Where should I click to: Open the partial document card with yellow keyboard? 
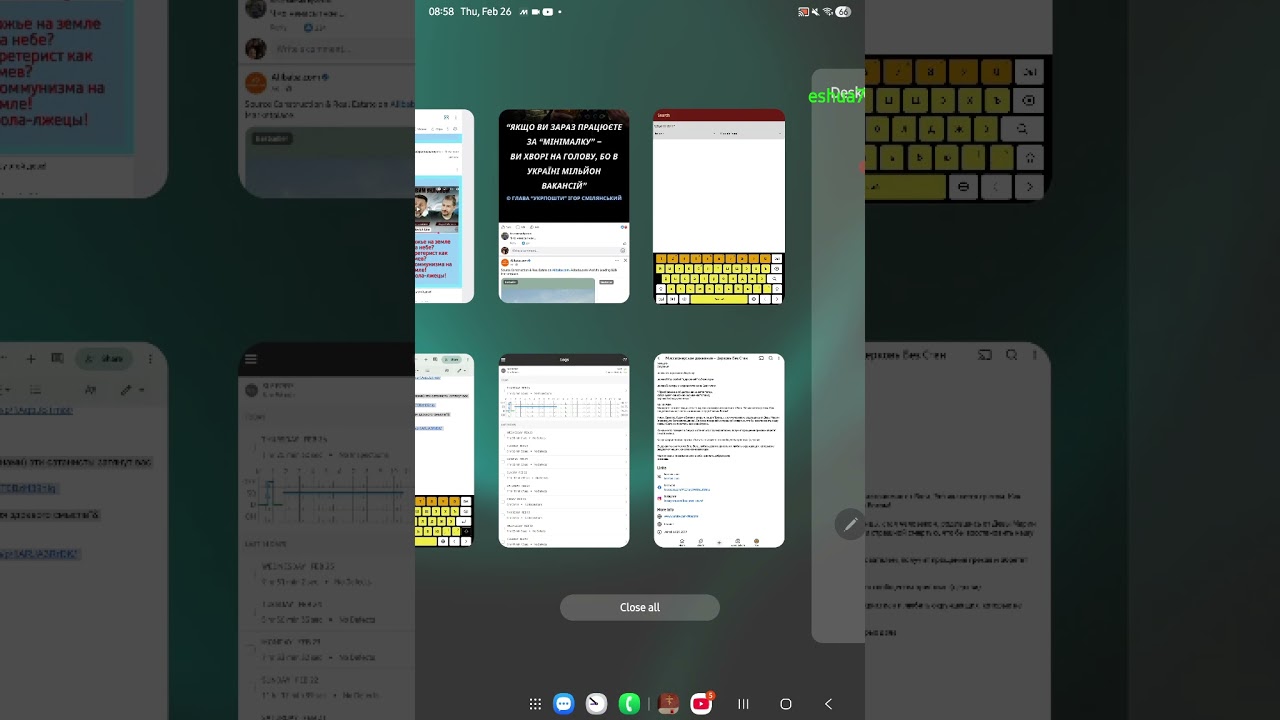point(444,450)
